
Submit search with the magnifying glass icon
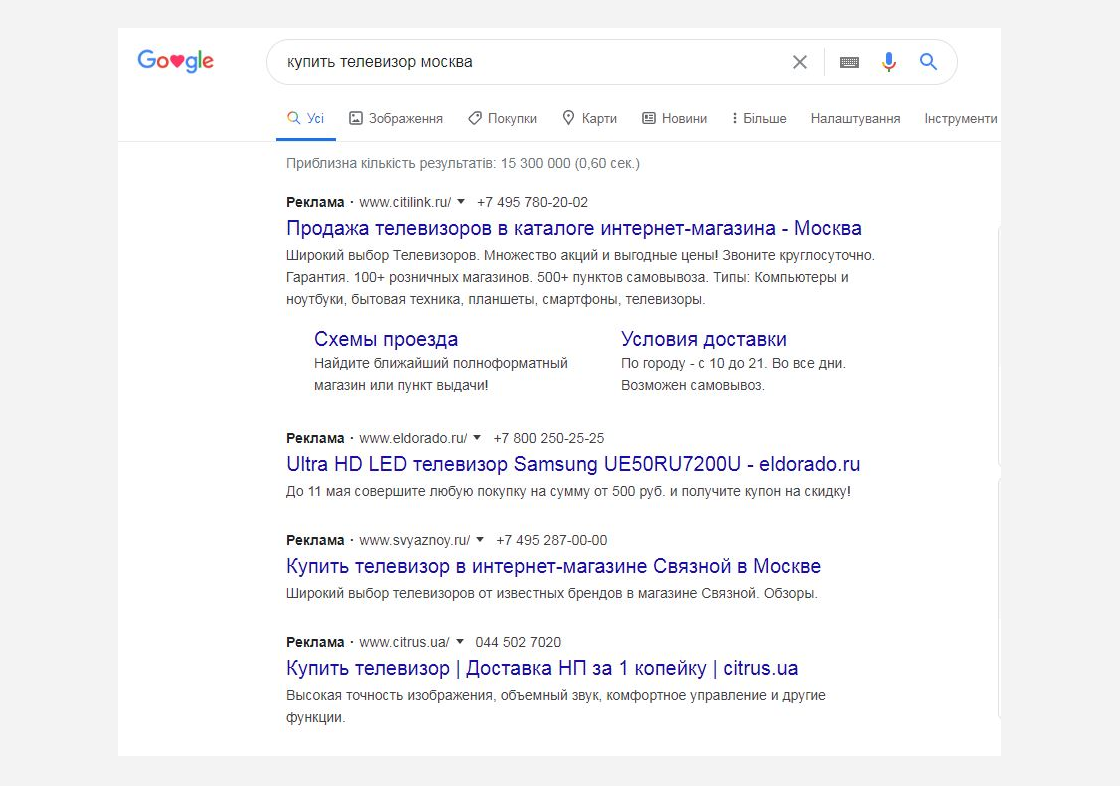pos(928,61)
